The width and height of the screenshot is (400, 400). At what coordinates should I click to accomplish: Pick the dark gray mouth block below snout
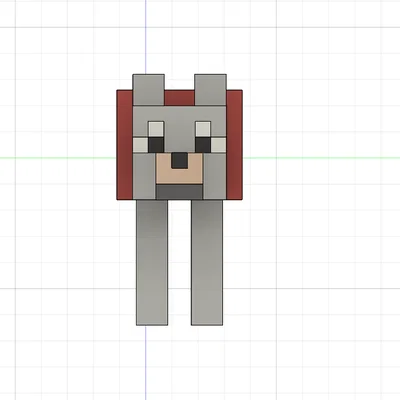point(179,192)
